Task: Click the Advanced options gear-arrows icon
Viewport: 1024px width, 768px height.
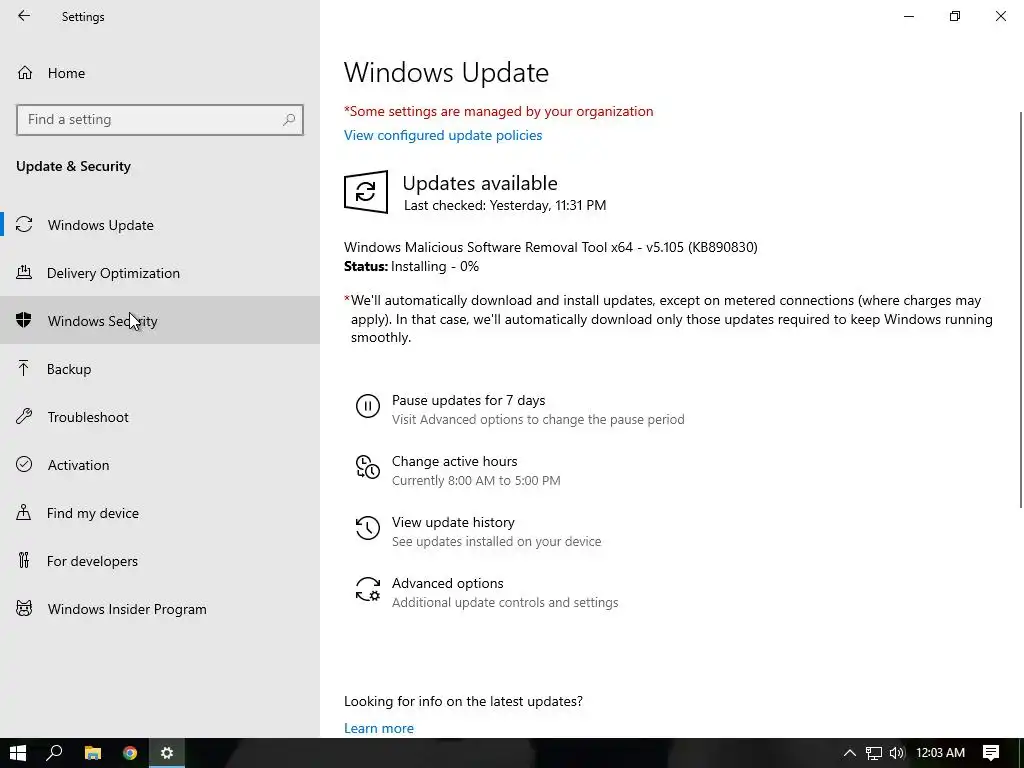Action: [x=368, y=589]
